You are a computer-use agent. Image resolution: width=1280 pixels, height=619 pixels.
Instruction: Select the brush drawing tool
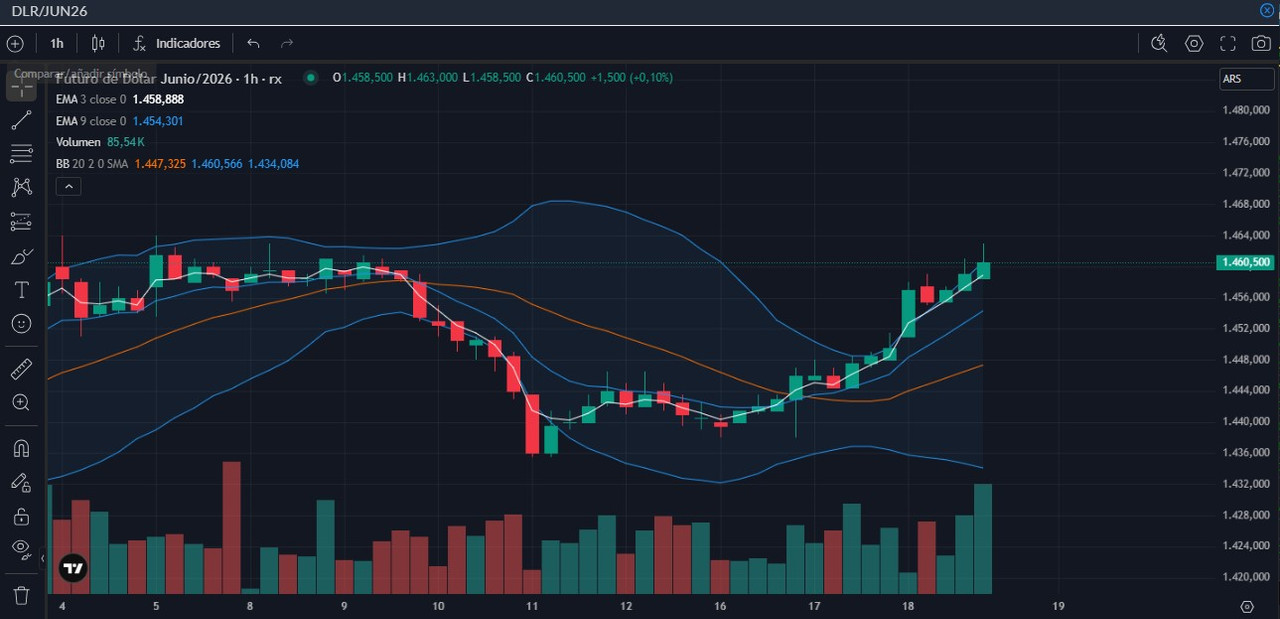(21, 256)
